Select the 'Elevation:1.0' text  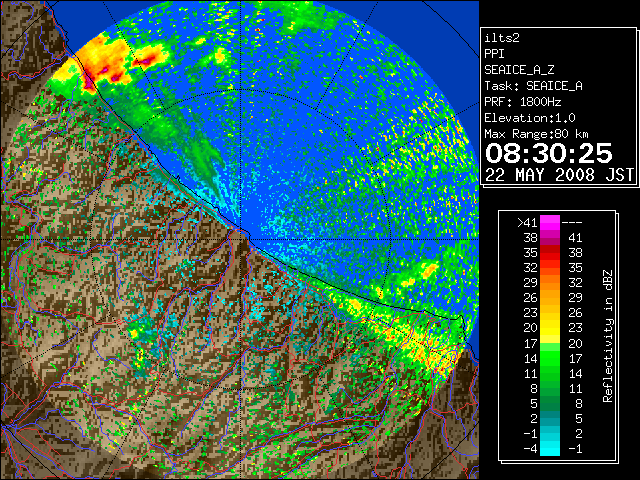coord(530,118)
